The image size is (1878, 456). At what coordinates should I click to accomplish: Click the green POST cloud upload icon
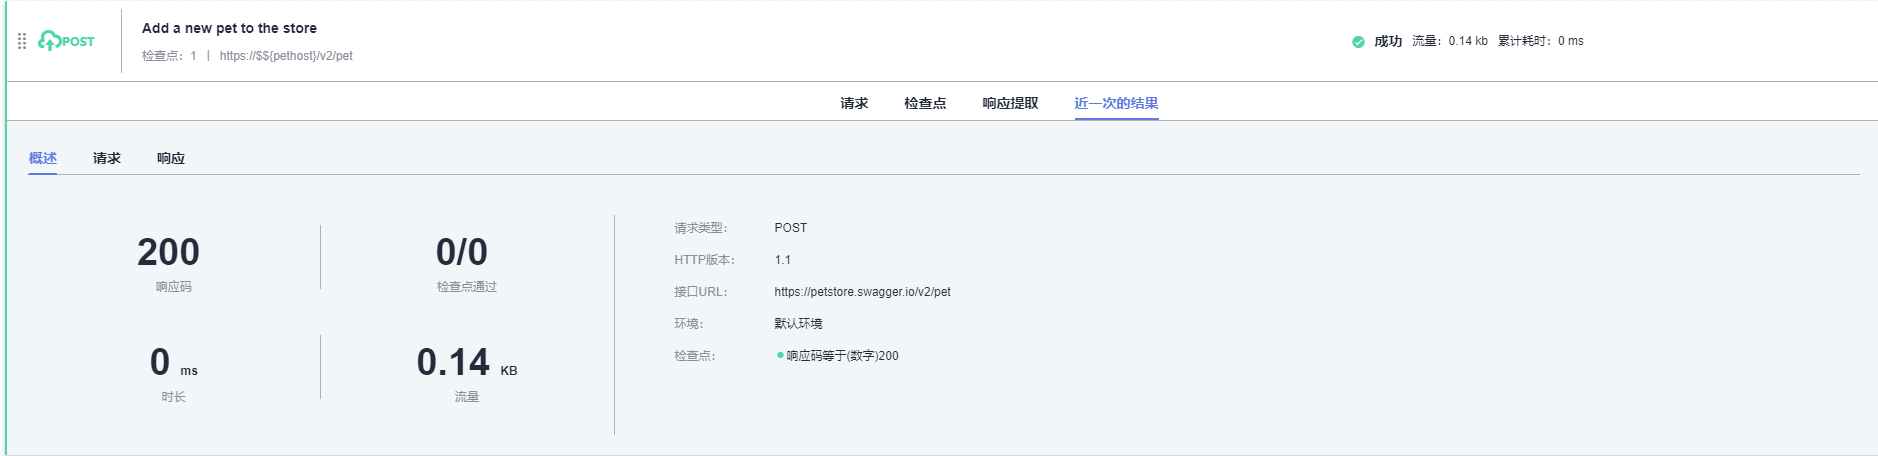click(49, 41)
